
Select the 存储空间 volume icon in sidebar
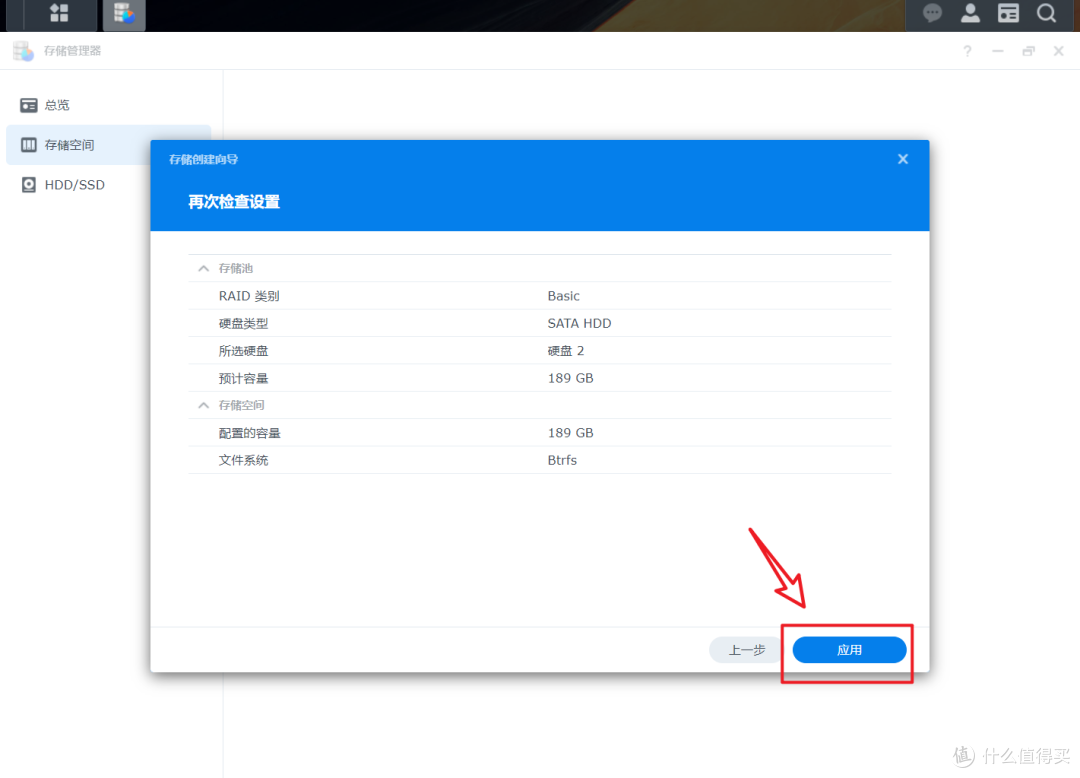pyautogui.click(x=29, y=144)
